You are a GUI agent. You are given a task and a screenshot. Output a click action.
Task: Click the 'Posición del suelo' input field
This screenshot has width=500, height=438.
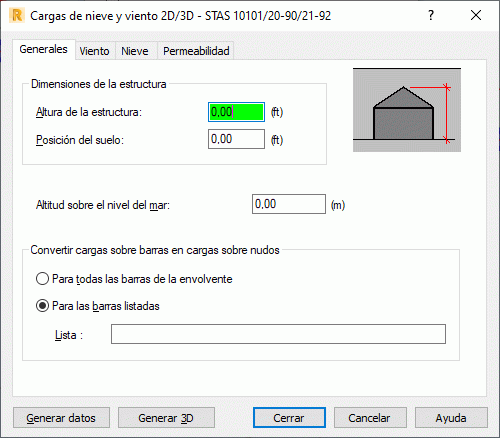(236, 139)
